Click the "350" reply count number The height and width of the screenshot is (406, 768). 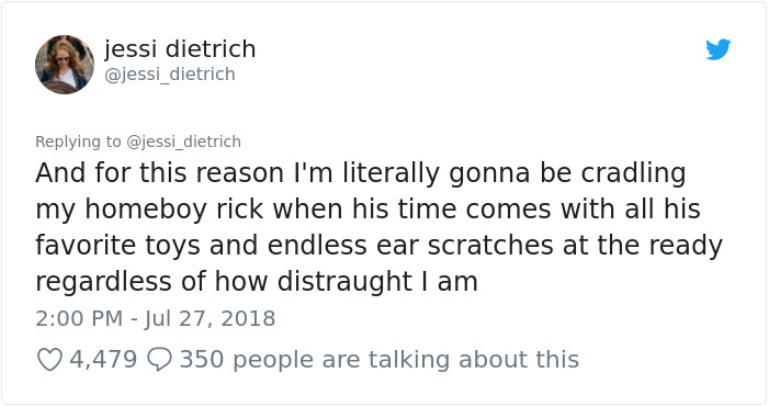coord(201,359)
